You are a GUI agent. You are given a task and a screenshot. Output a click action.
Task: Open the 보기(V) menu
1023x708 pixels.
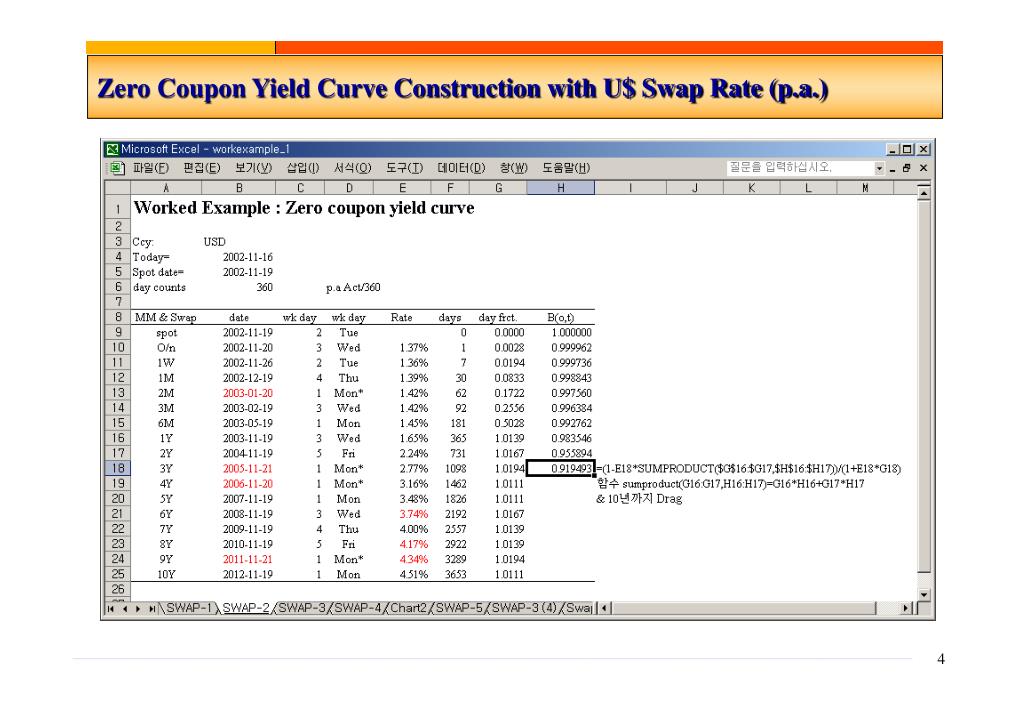[253, 168]
